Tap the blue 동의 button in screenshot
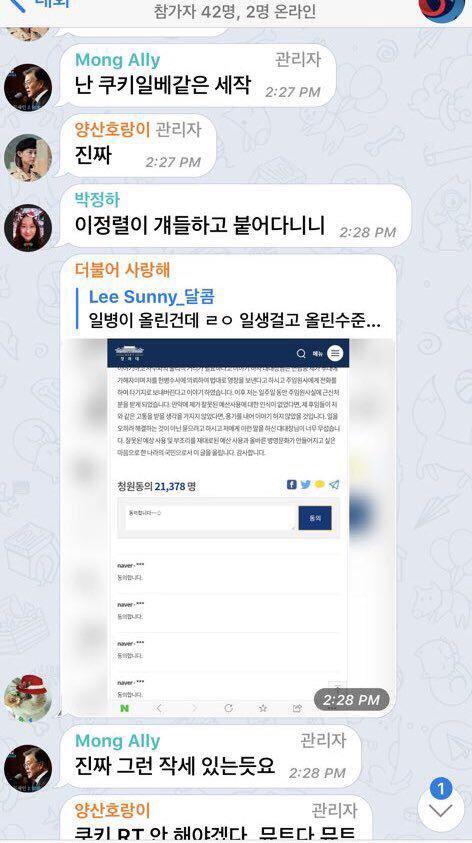This screenshot has width=472, height=843. (315, 518)
